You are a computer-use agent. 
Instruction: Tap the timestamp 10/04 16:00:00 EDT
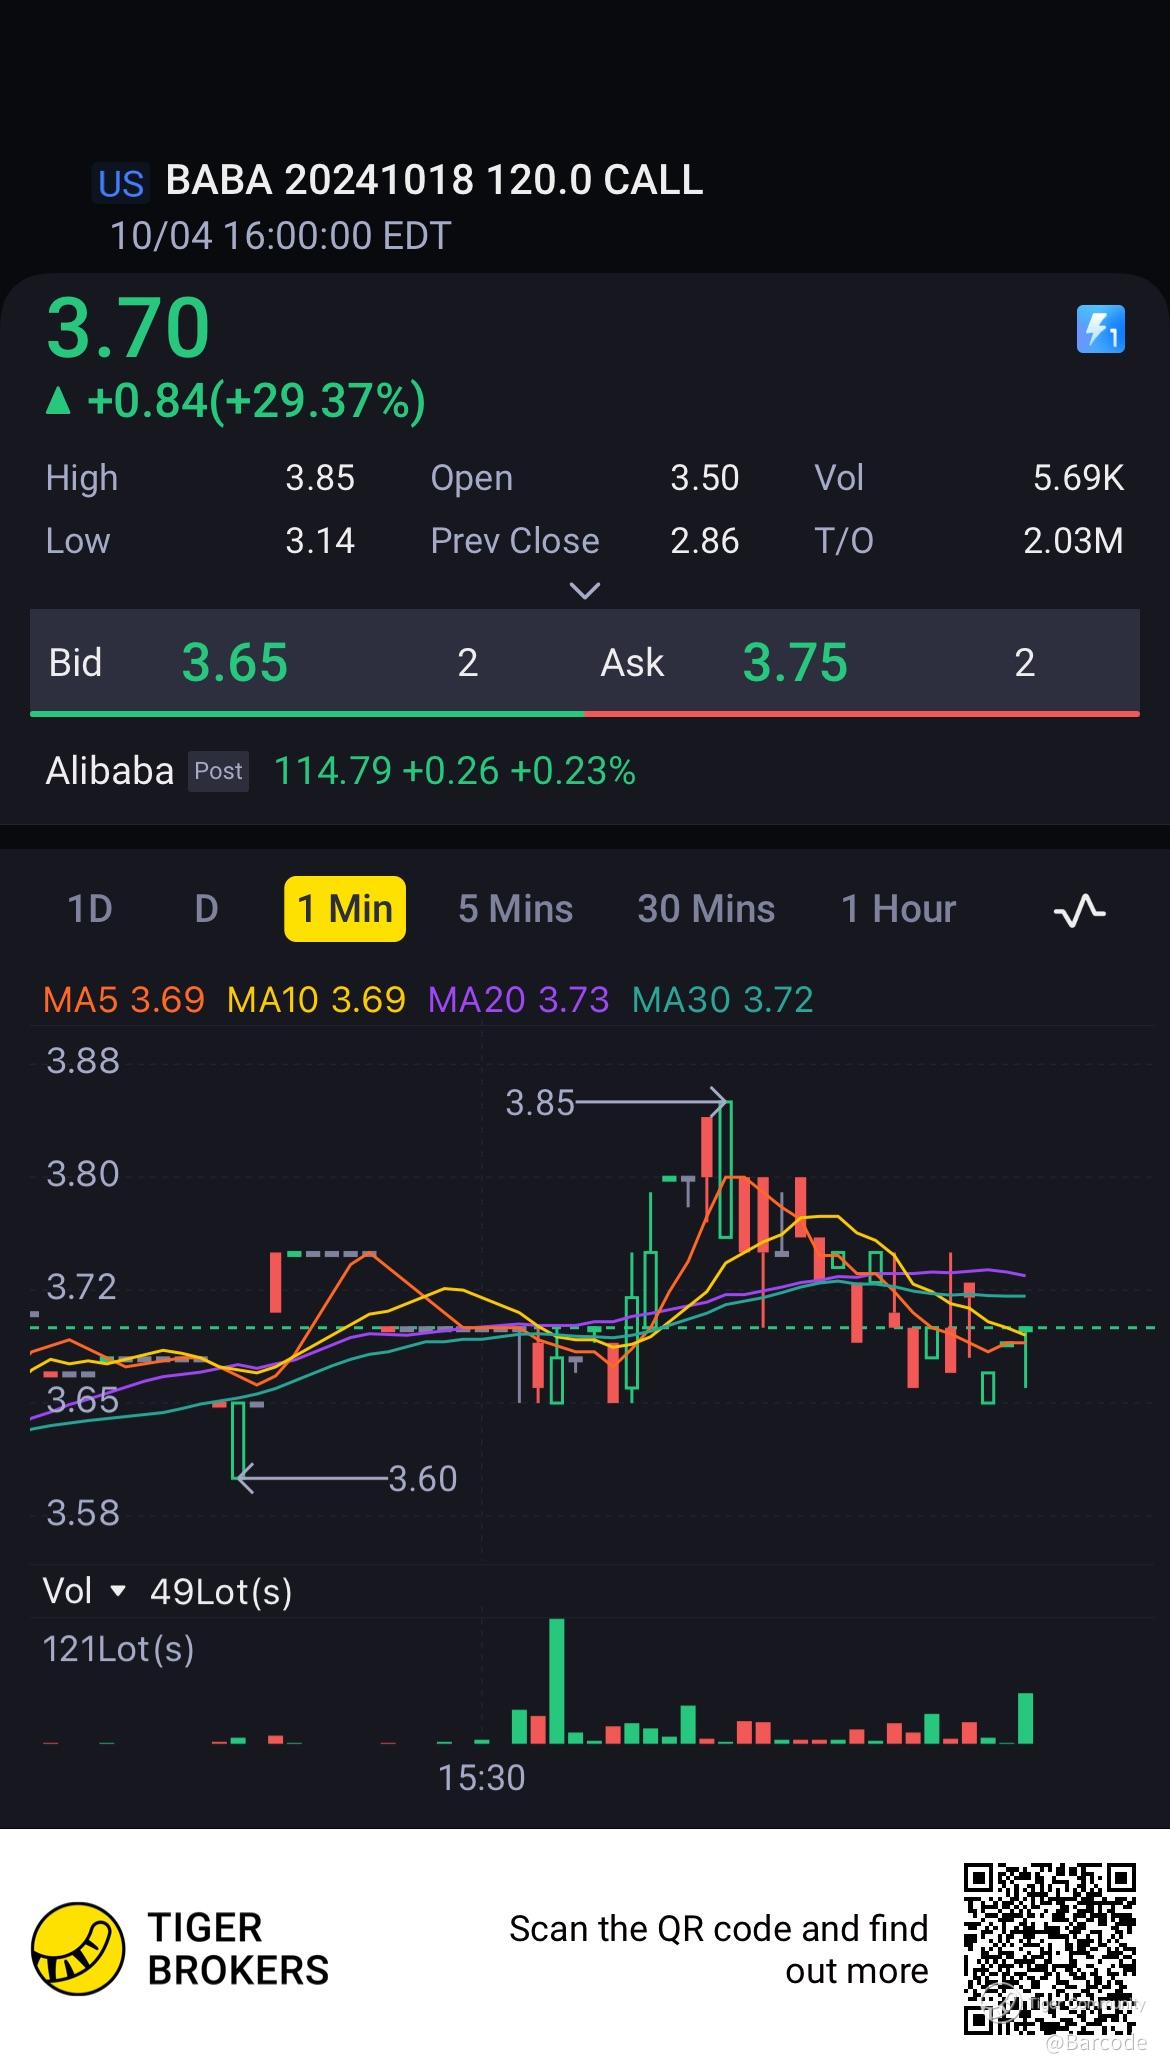point(280,236)
